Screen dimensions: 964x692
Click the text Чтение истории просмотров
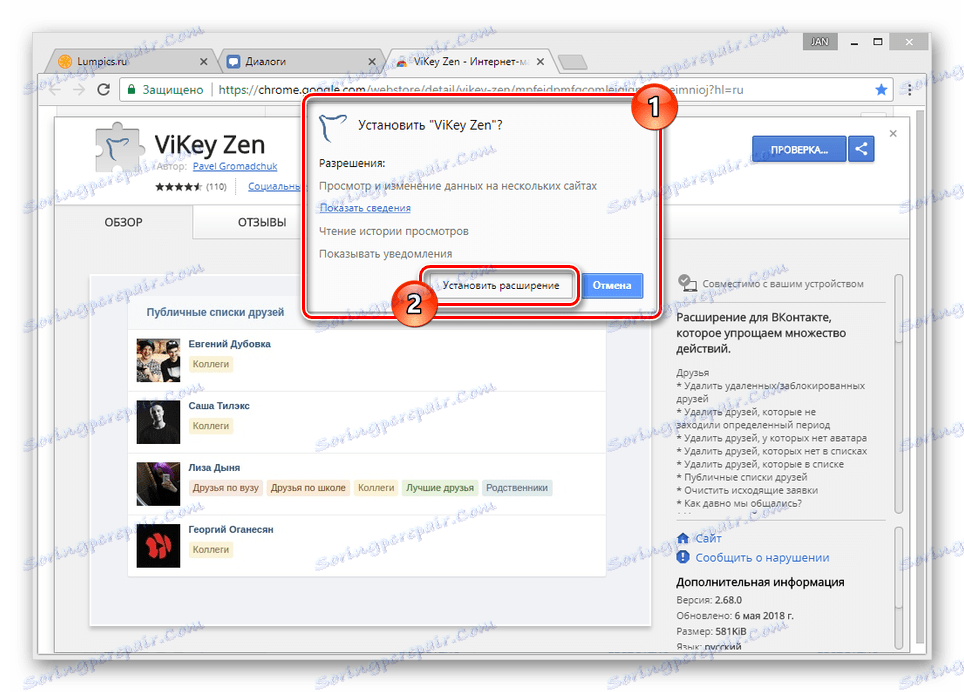coord(393,231)
